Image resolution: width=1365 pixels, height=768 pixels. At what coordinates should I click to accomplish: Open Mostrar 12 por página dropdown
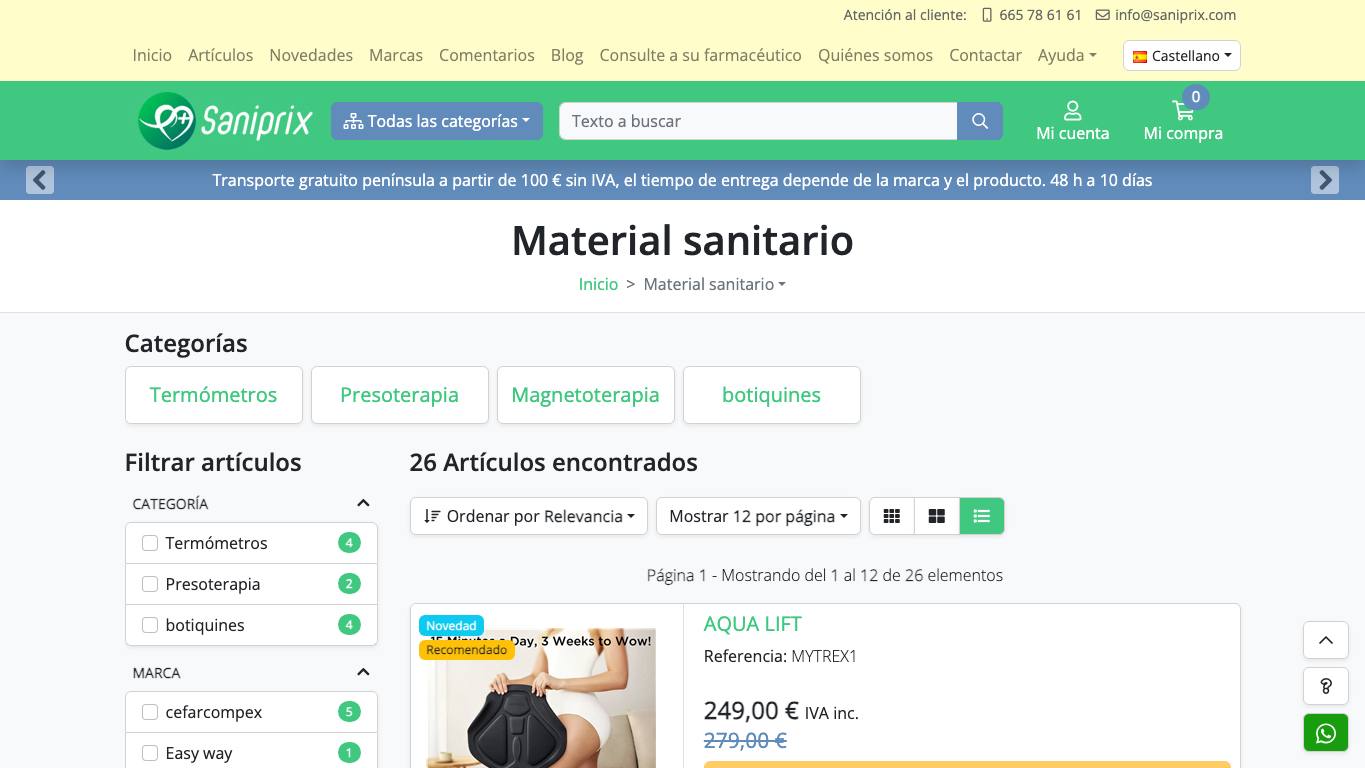pos(758,516)
